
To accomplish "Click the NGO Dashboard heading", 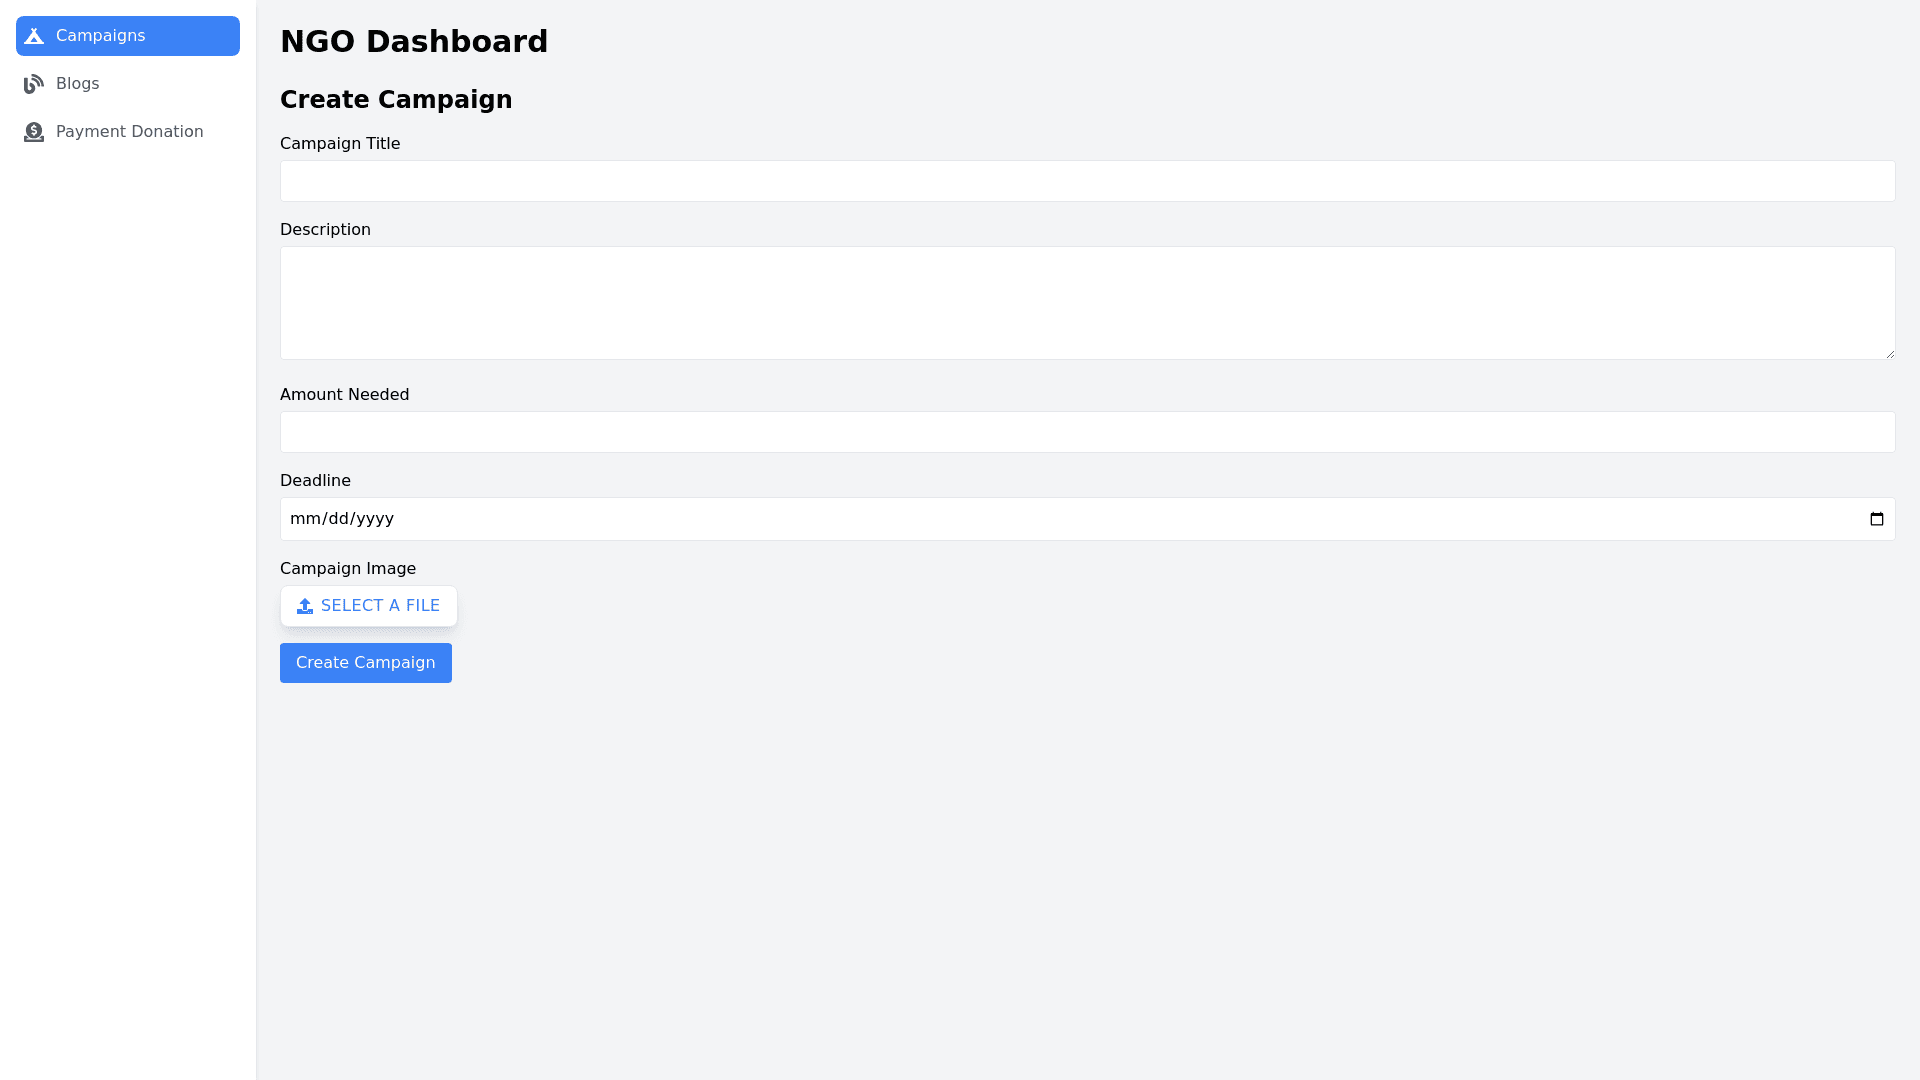I will (x=414, y=42).
